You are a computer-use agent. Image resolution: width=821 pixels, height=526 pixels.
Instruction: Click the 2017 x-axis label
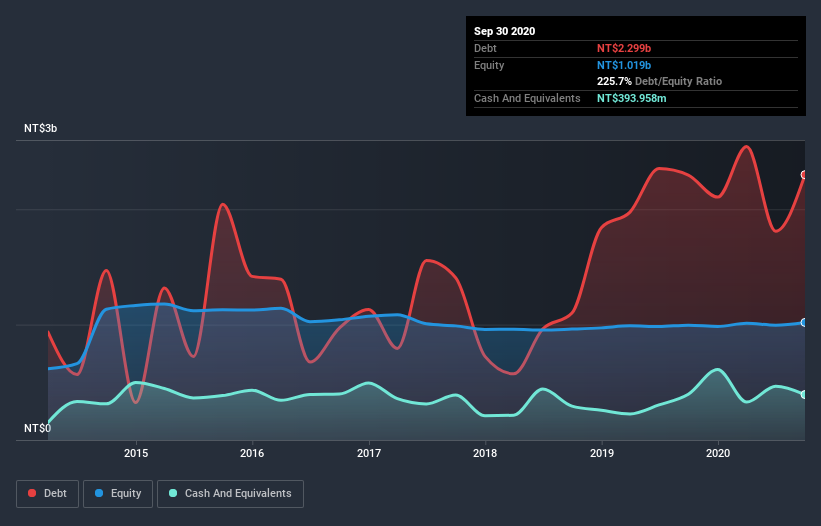coord(369,453)
